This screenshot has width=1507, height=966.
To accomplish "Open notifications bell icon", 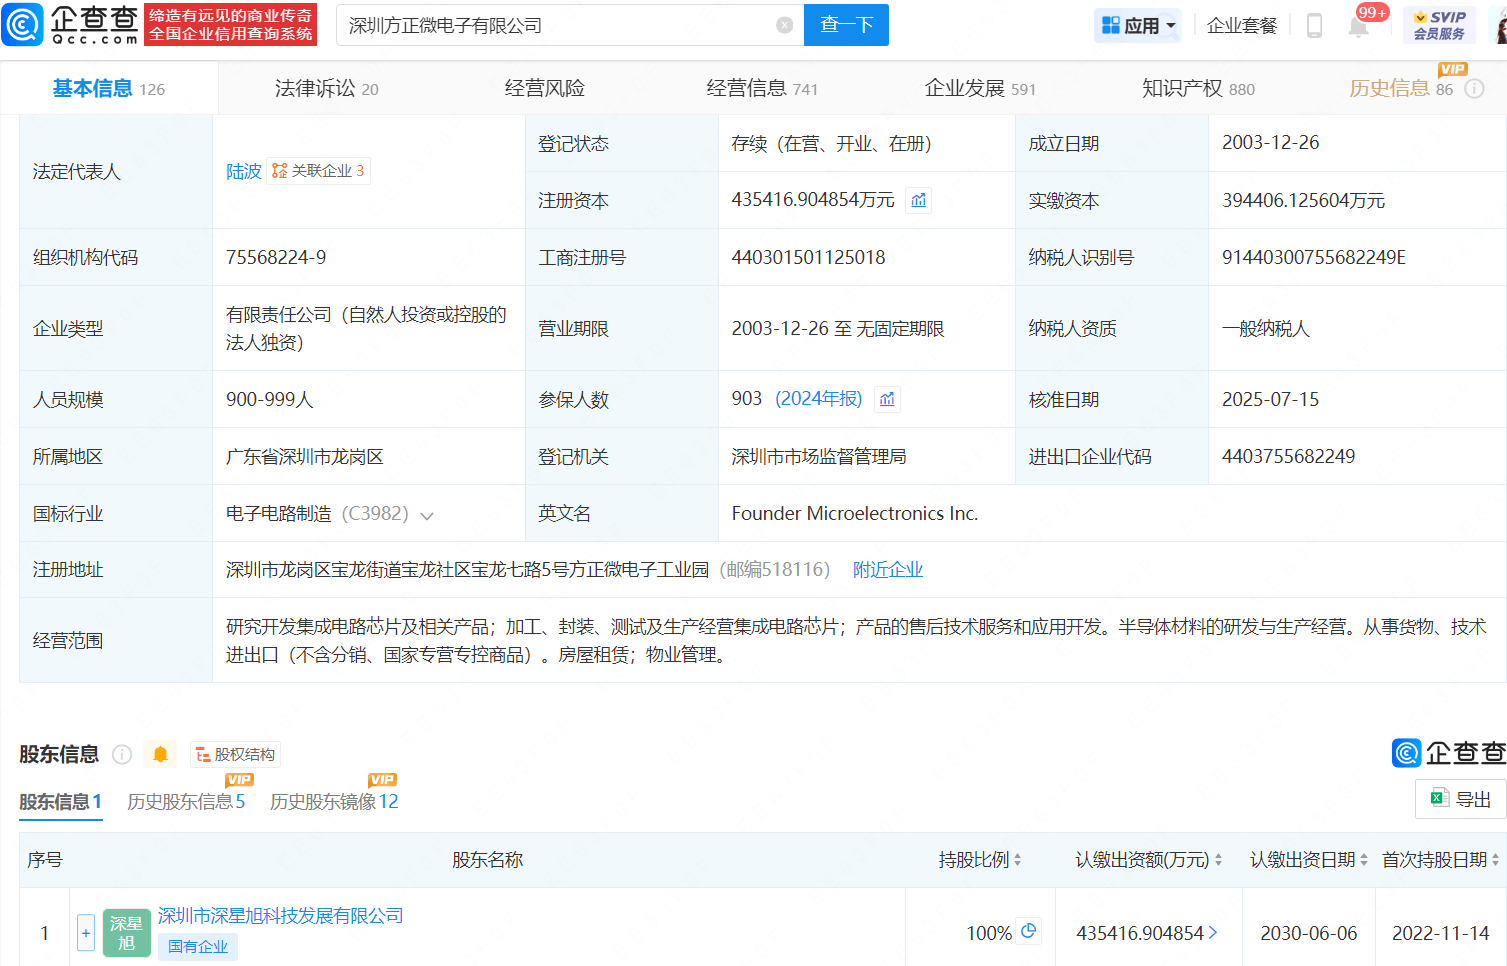I will point(1358,27).
